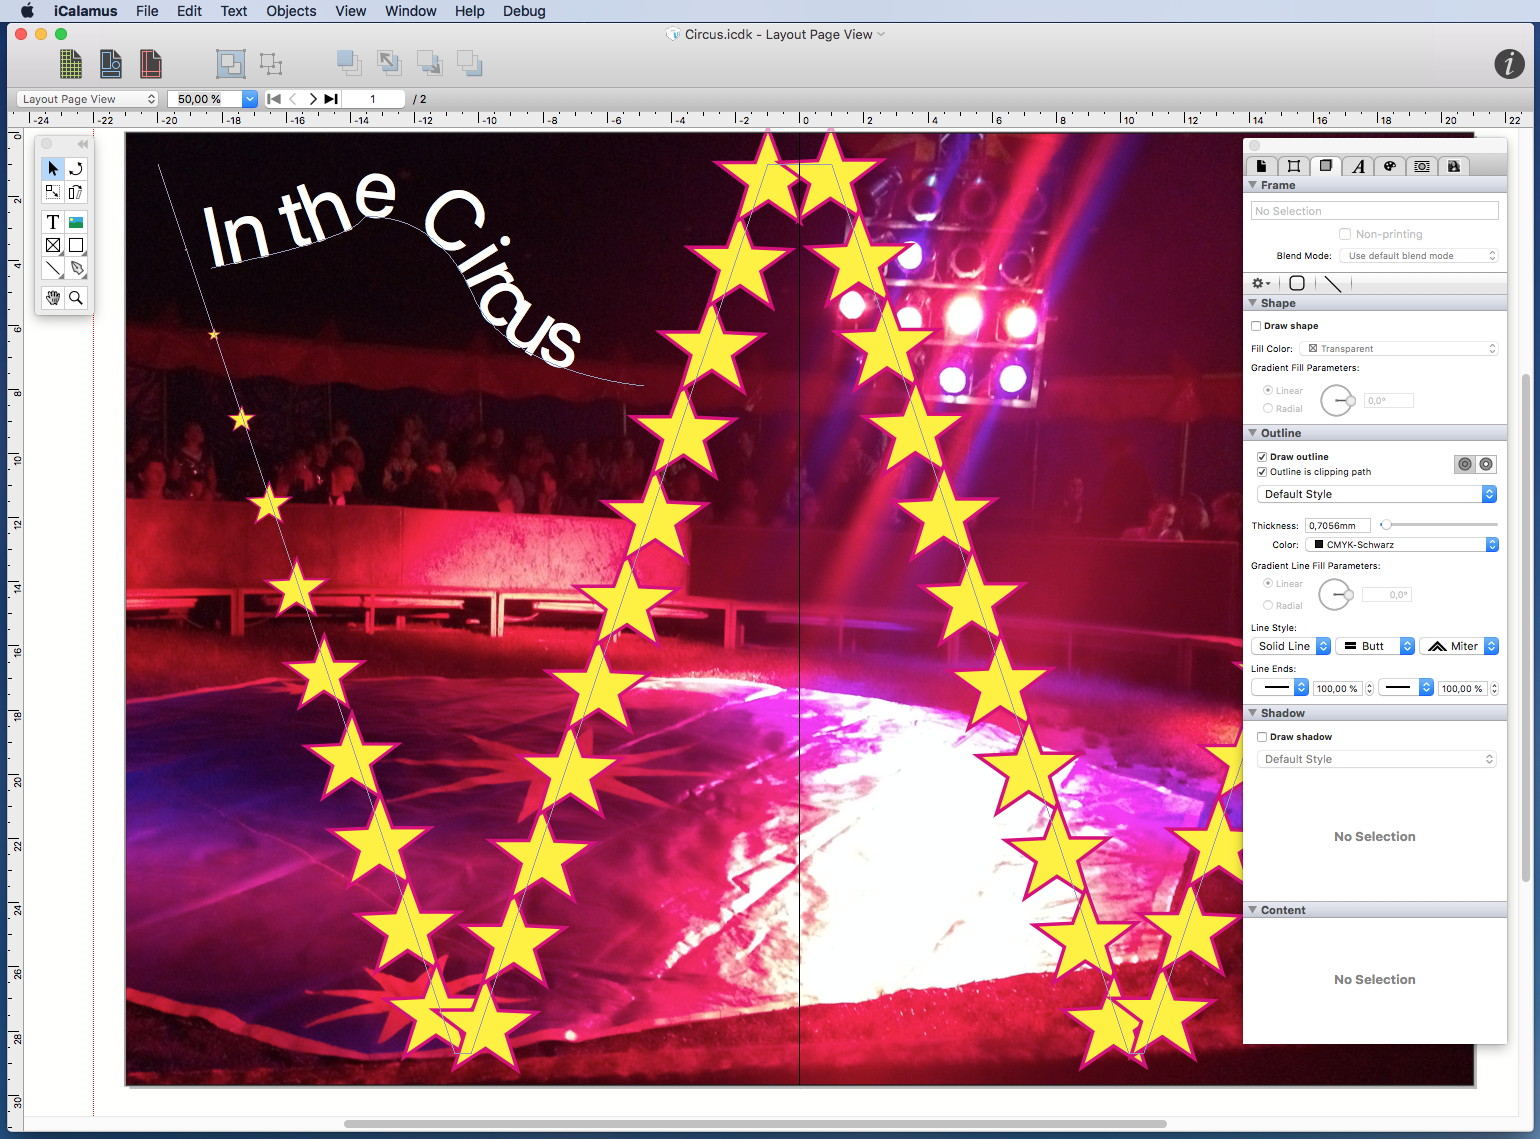Select the crossed placeholder frame tool

tap(53, 245)
